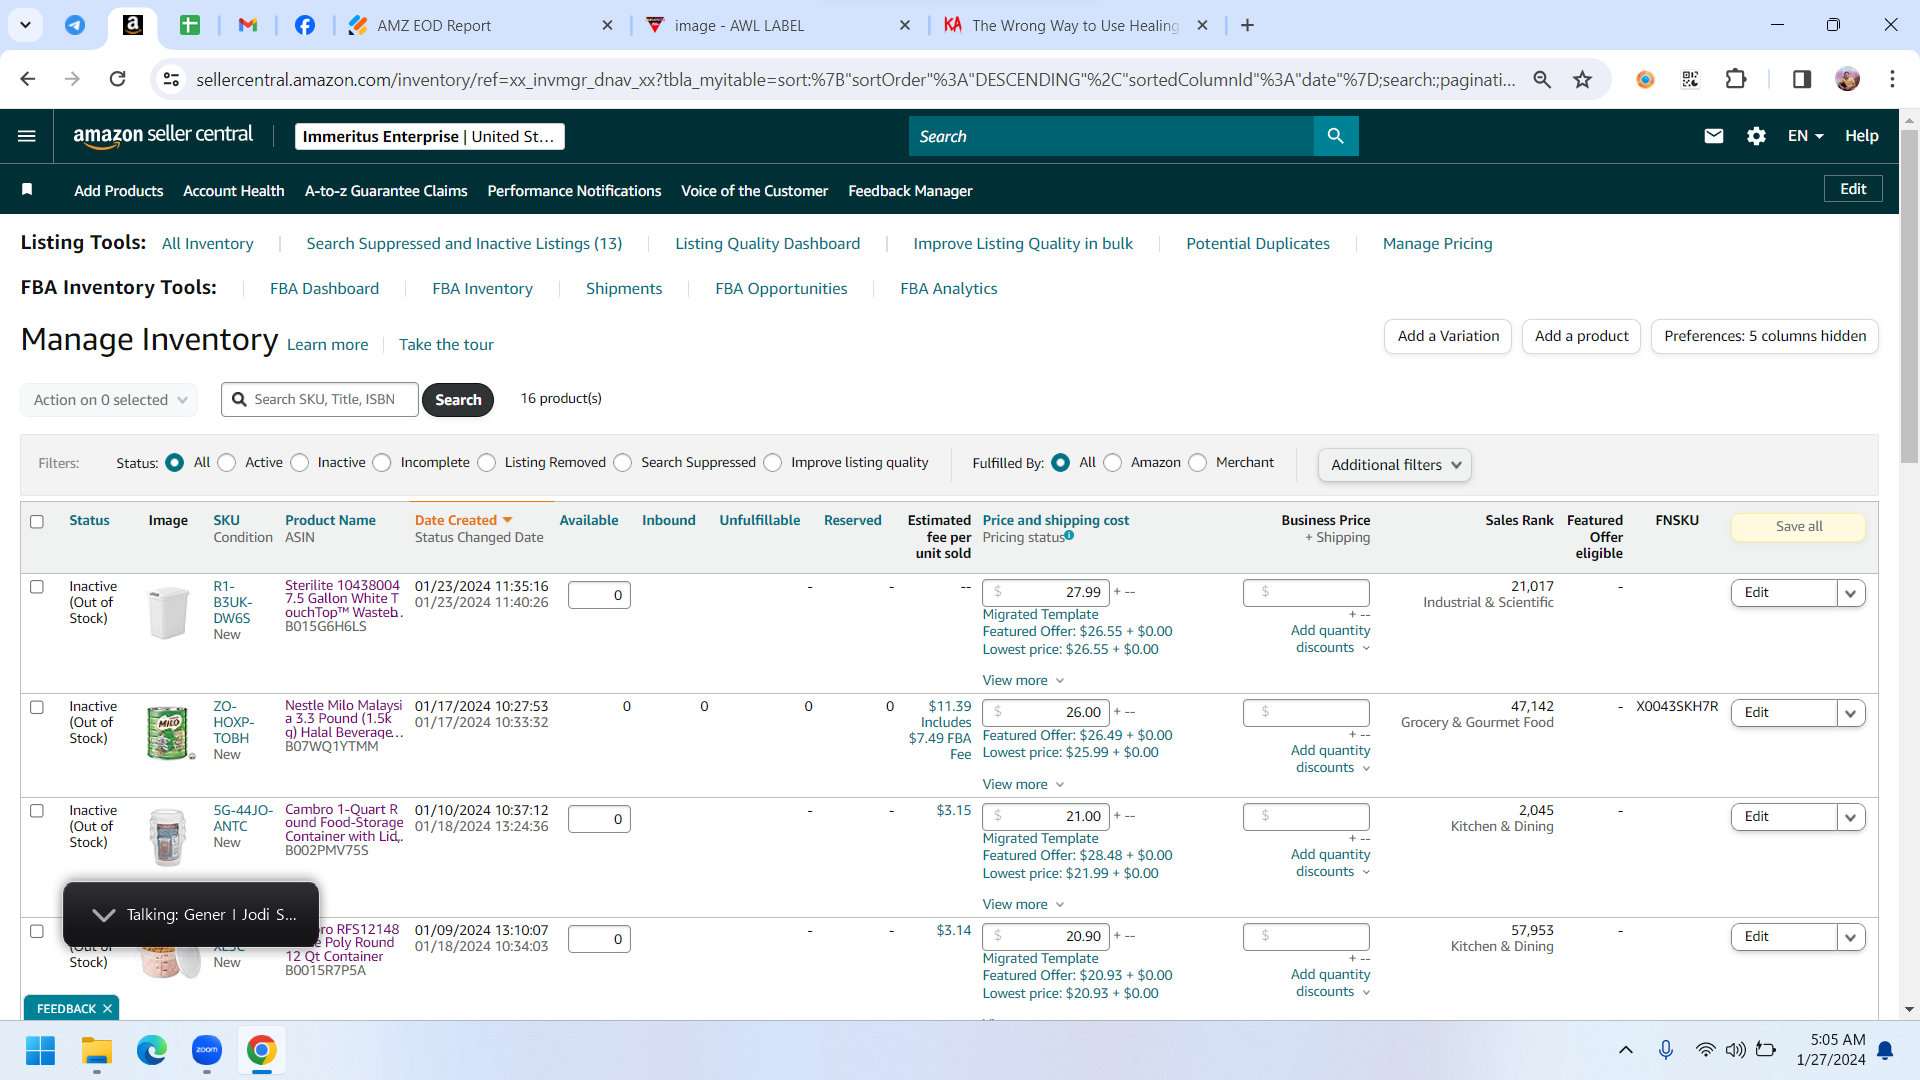Switch to pinned Facebook tab
The height and width of the screenshot is (1080, 1920).
pyautogui.click(x=305, y=25)
